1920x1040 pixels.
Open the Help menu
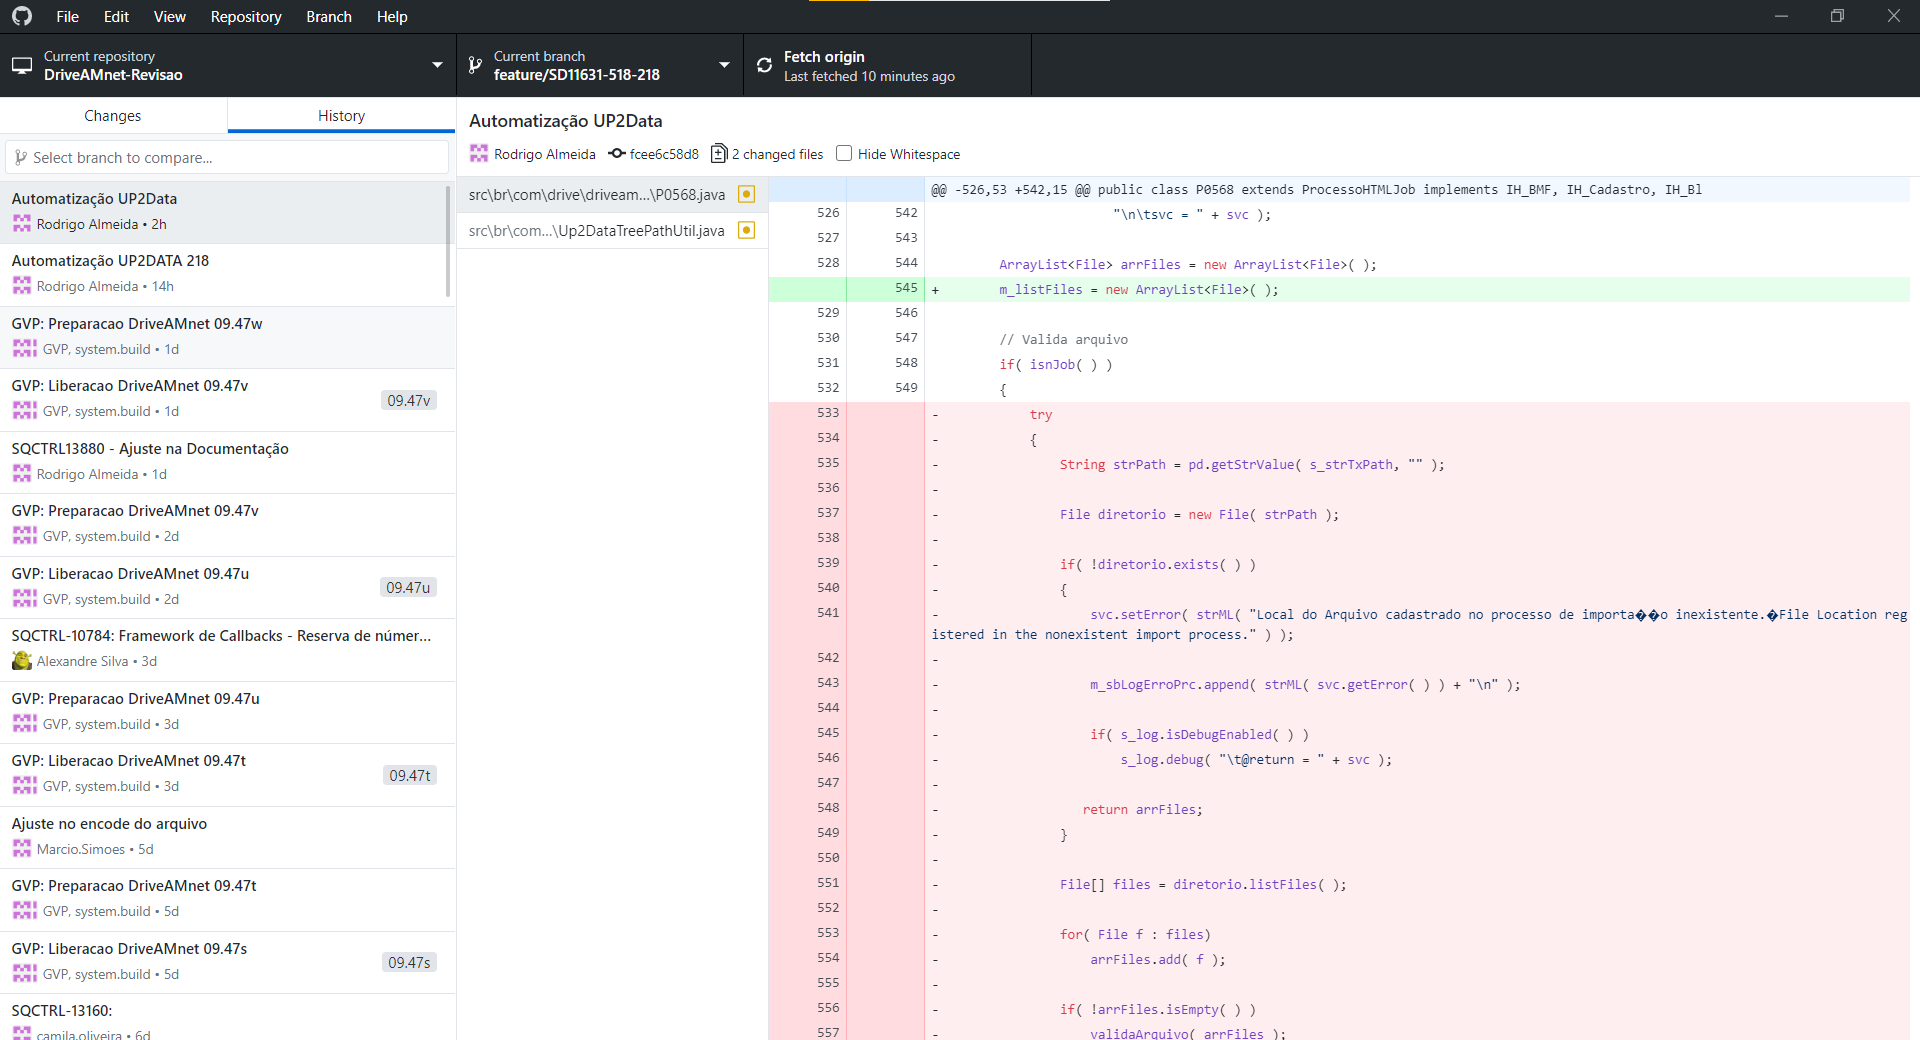point(392,17)
